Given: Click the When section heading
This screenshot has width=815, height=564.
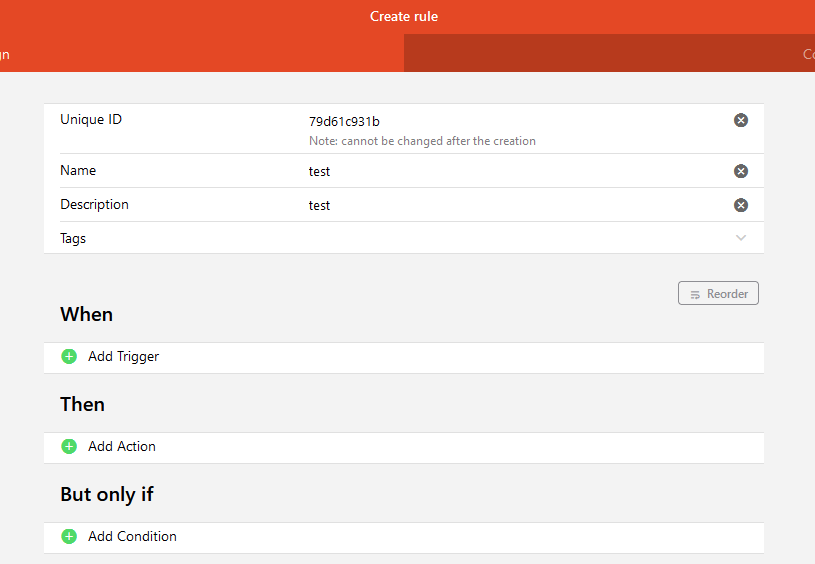Looking at the screenshot, I should pos(86,314).
